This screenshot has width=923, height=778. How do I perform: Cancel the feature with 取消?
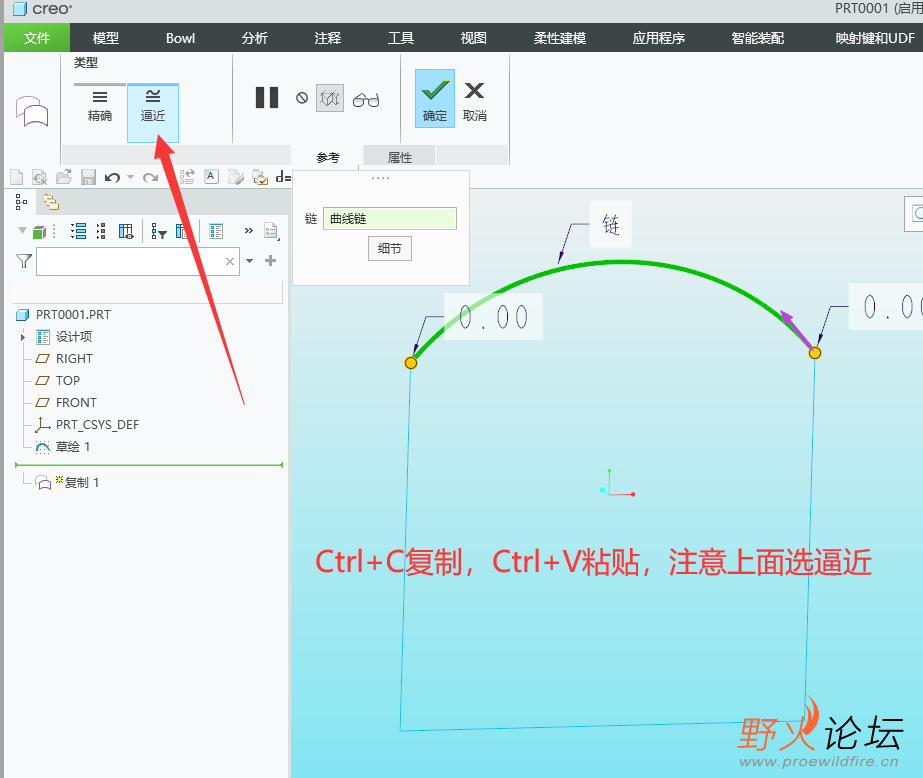[474, 101]
